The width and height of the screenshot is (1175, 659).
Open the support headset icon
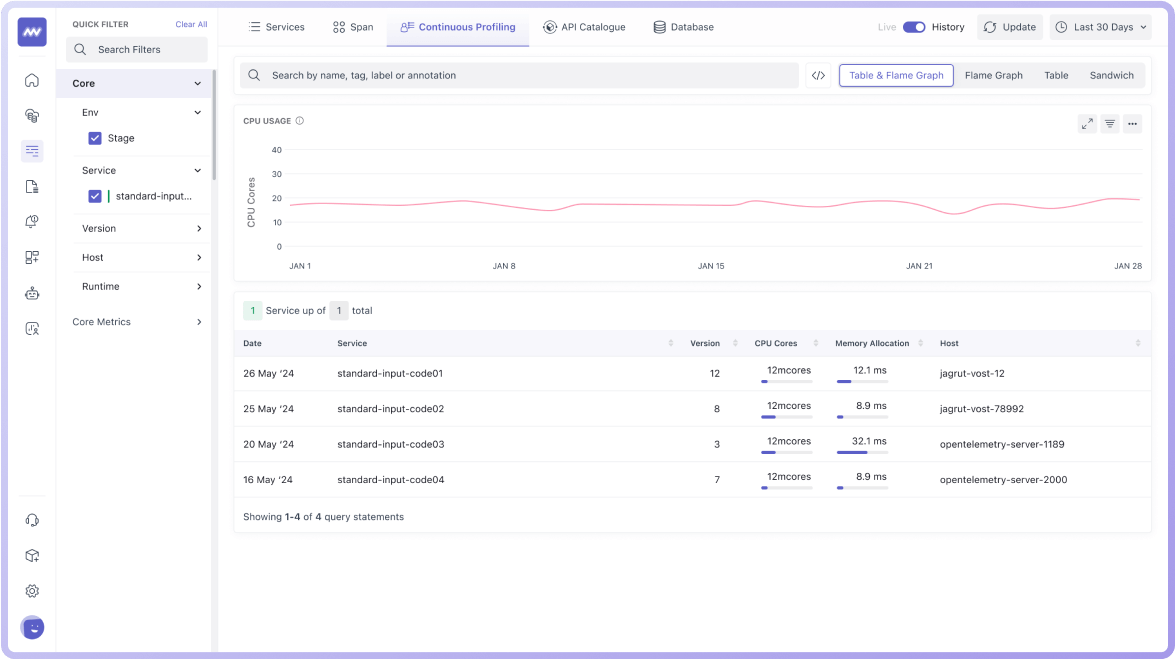click(32, 520)
